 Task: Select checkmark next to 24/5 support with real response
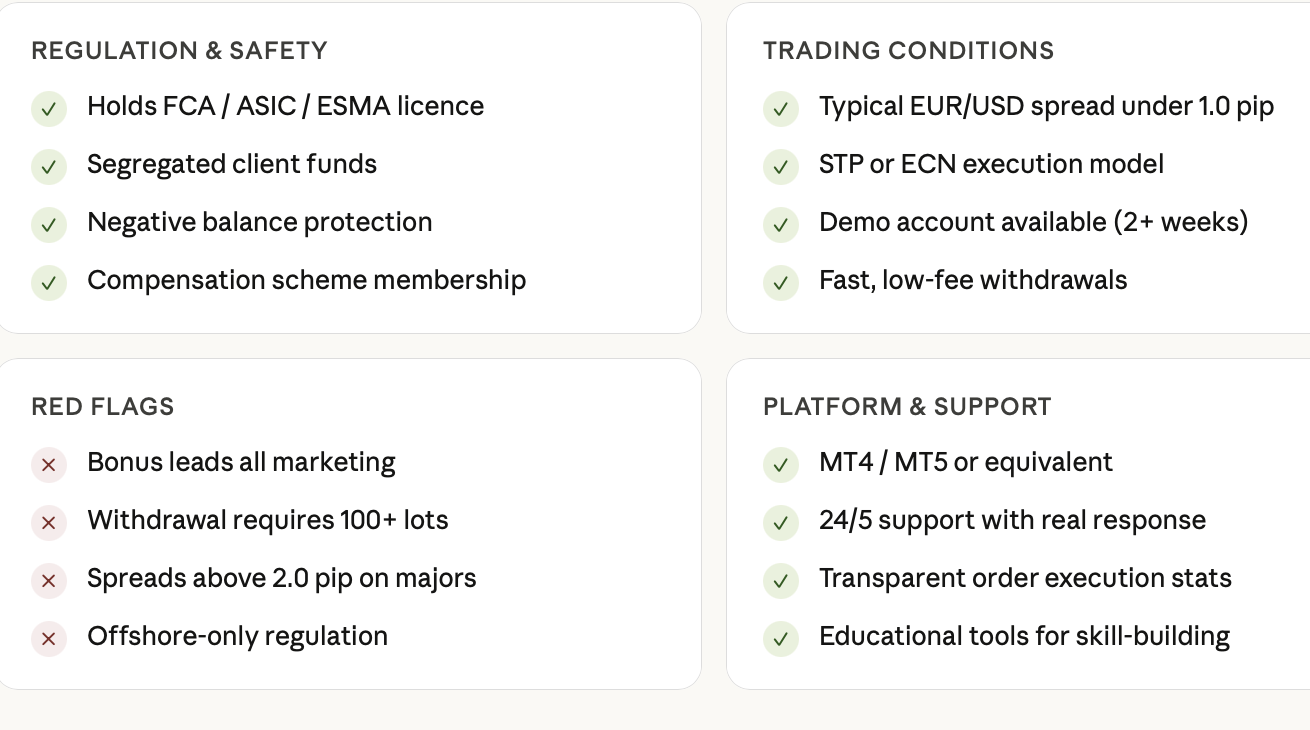tap(781, 522)
